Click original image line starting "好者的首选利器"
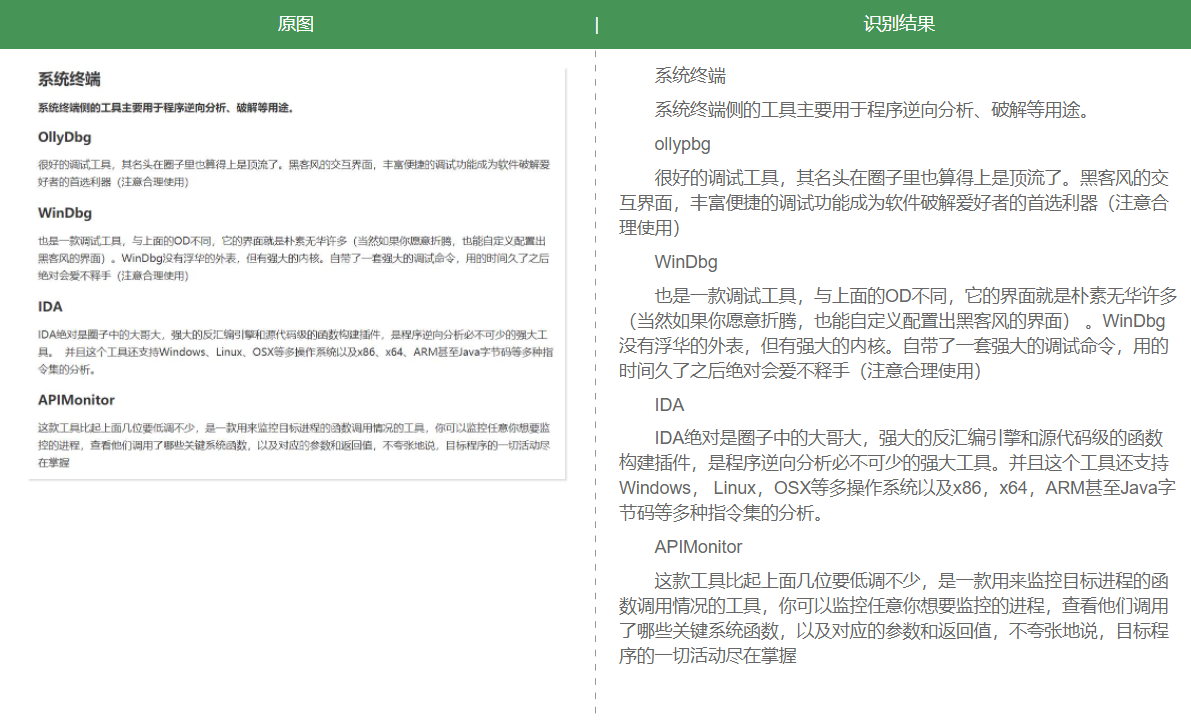The height and width of the screenshot is (721, 1191). point(113,182)
